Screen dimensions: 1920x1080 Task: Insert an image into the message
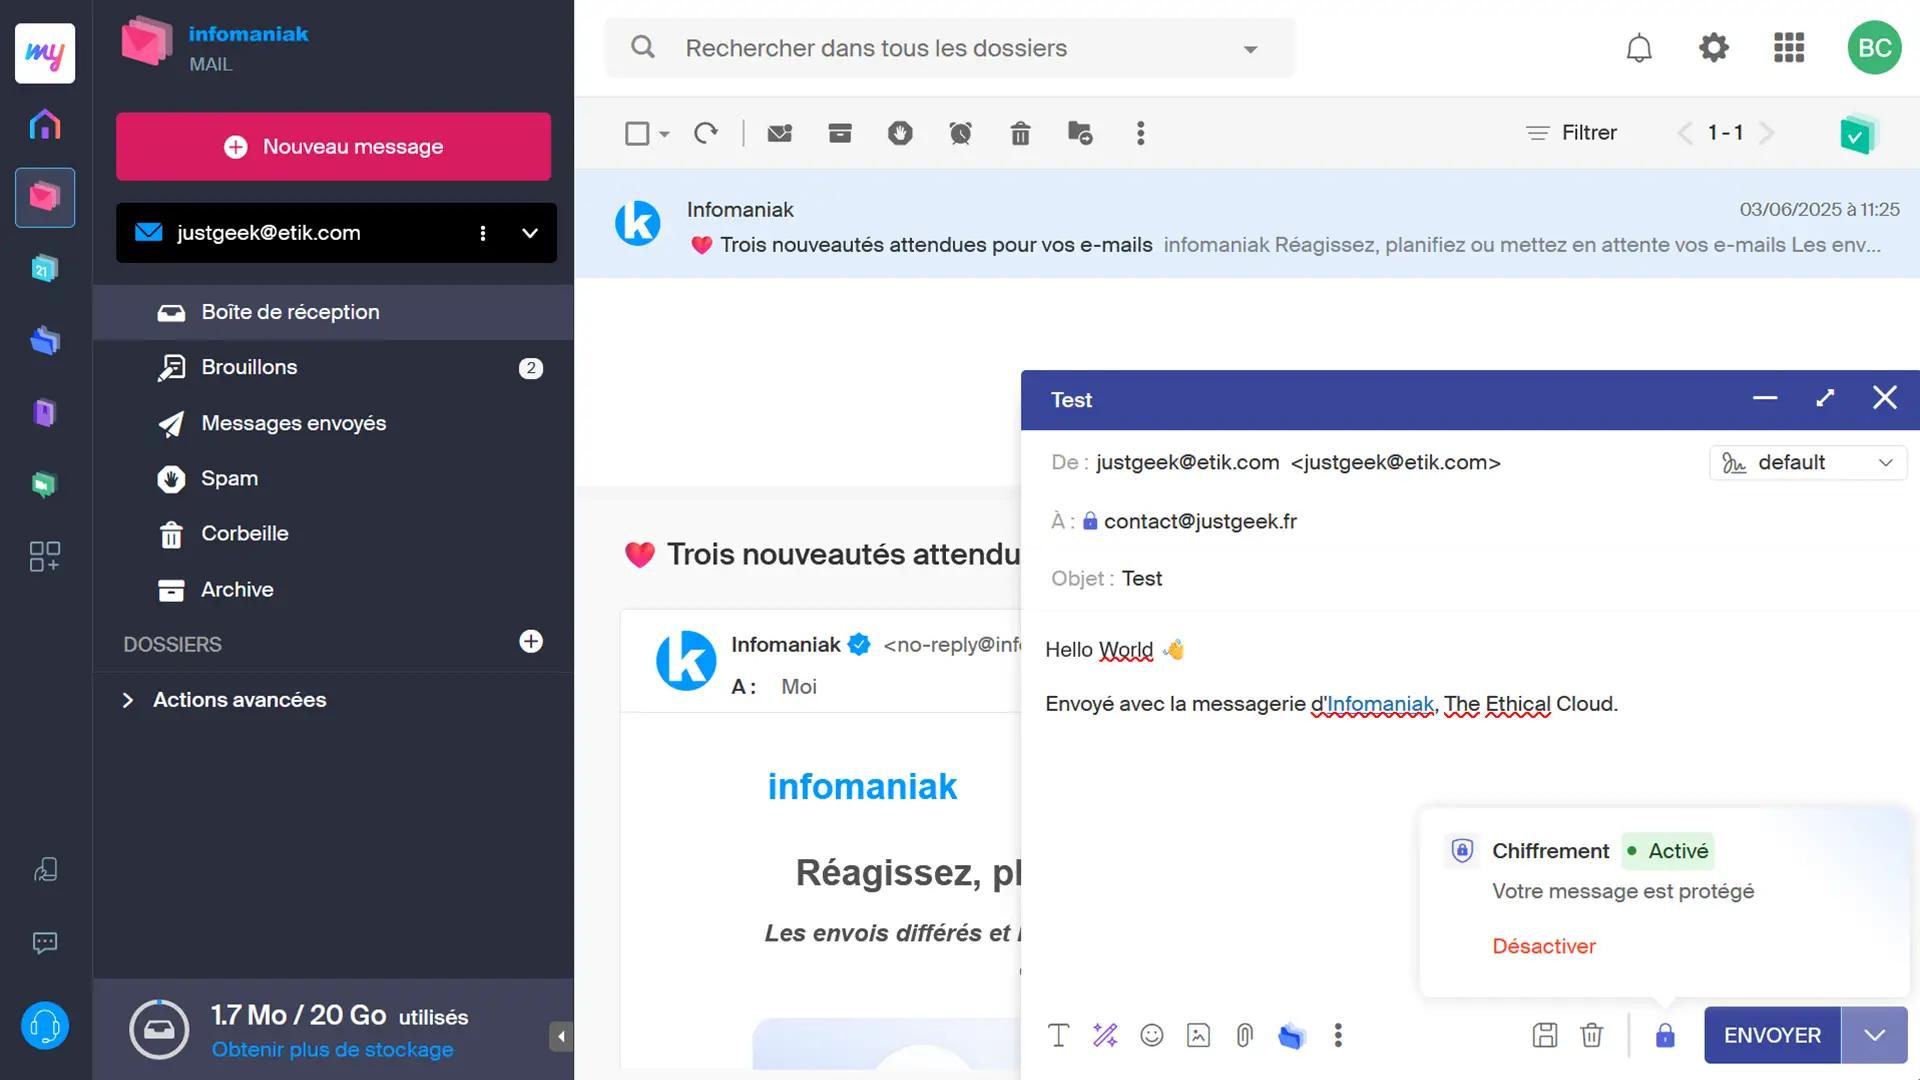[1198, 1035]
